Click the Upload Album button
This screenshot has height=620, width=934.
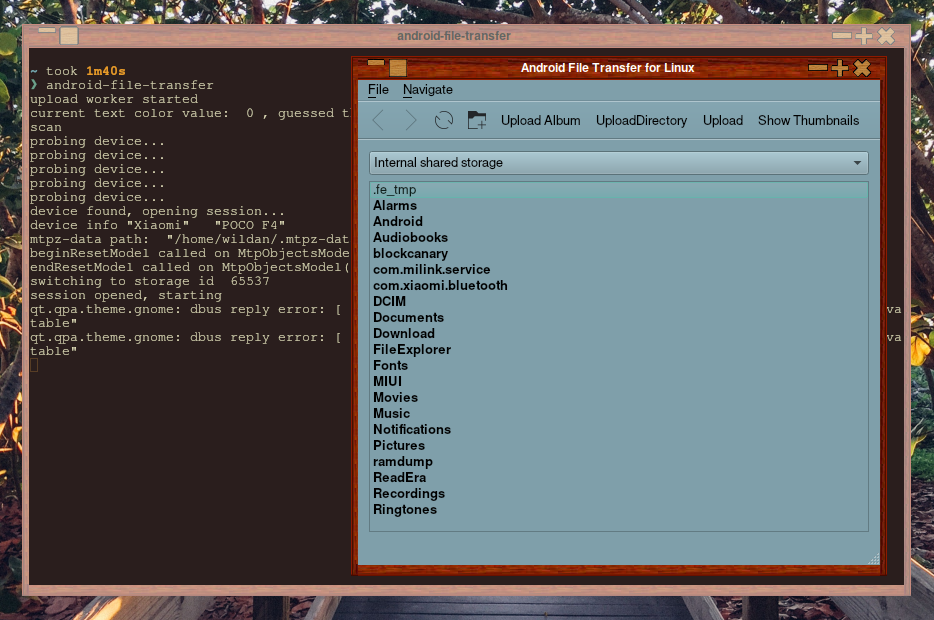(540, 121)
